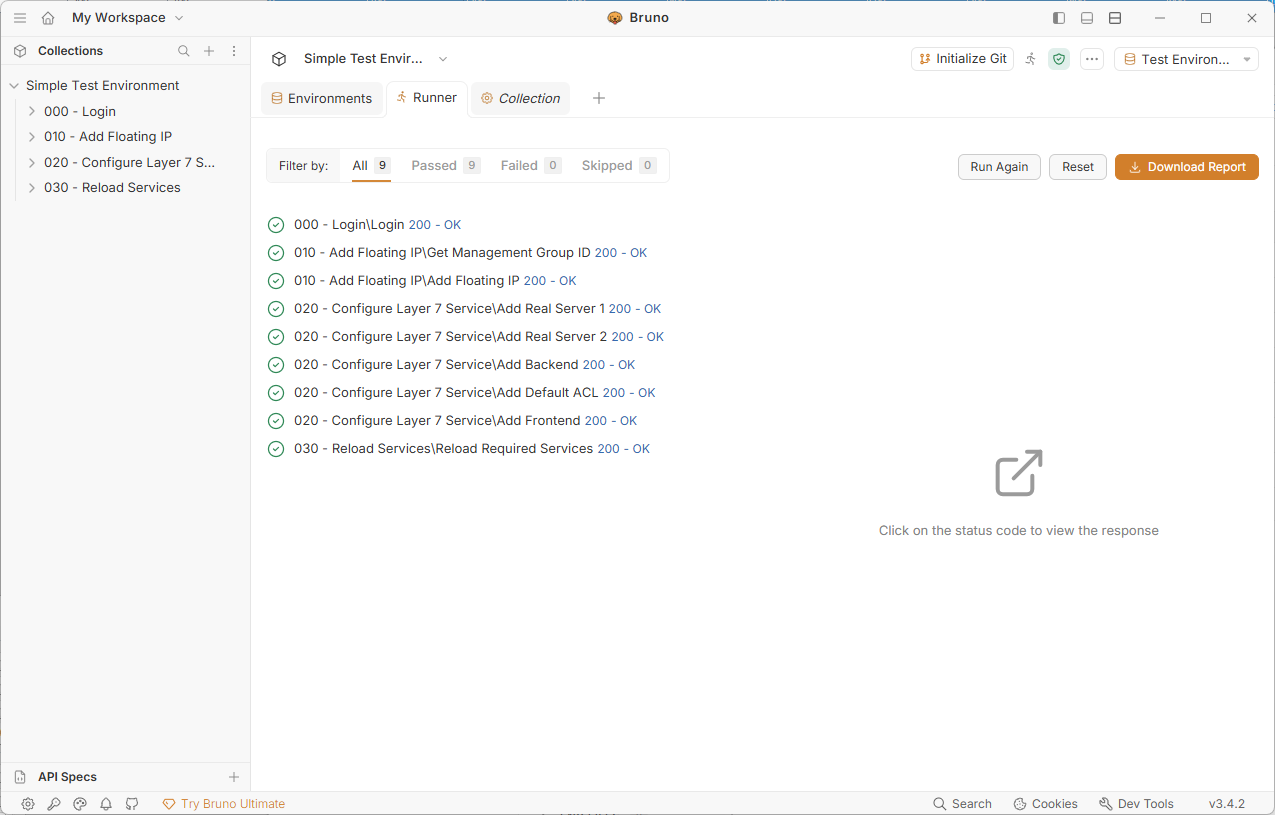Screen dimensions: 1275x815
Task: Open status code for Add Frontend
Action: point(611,421)
